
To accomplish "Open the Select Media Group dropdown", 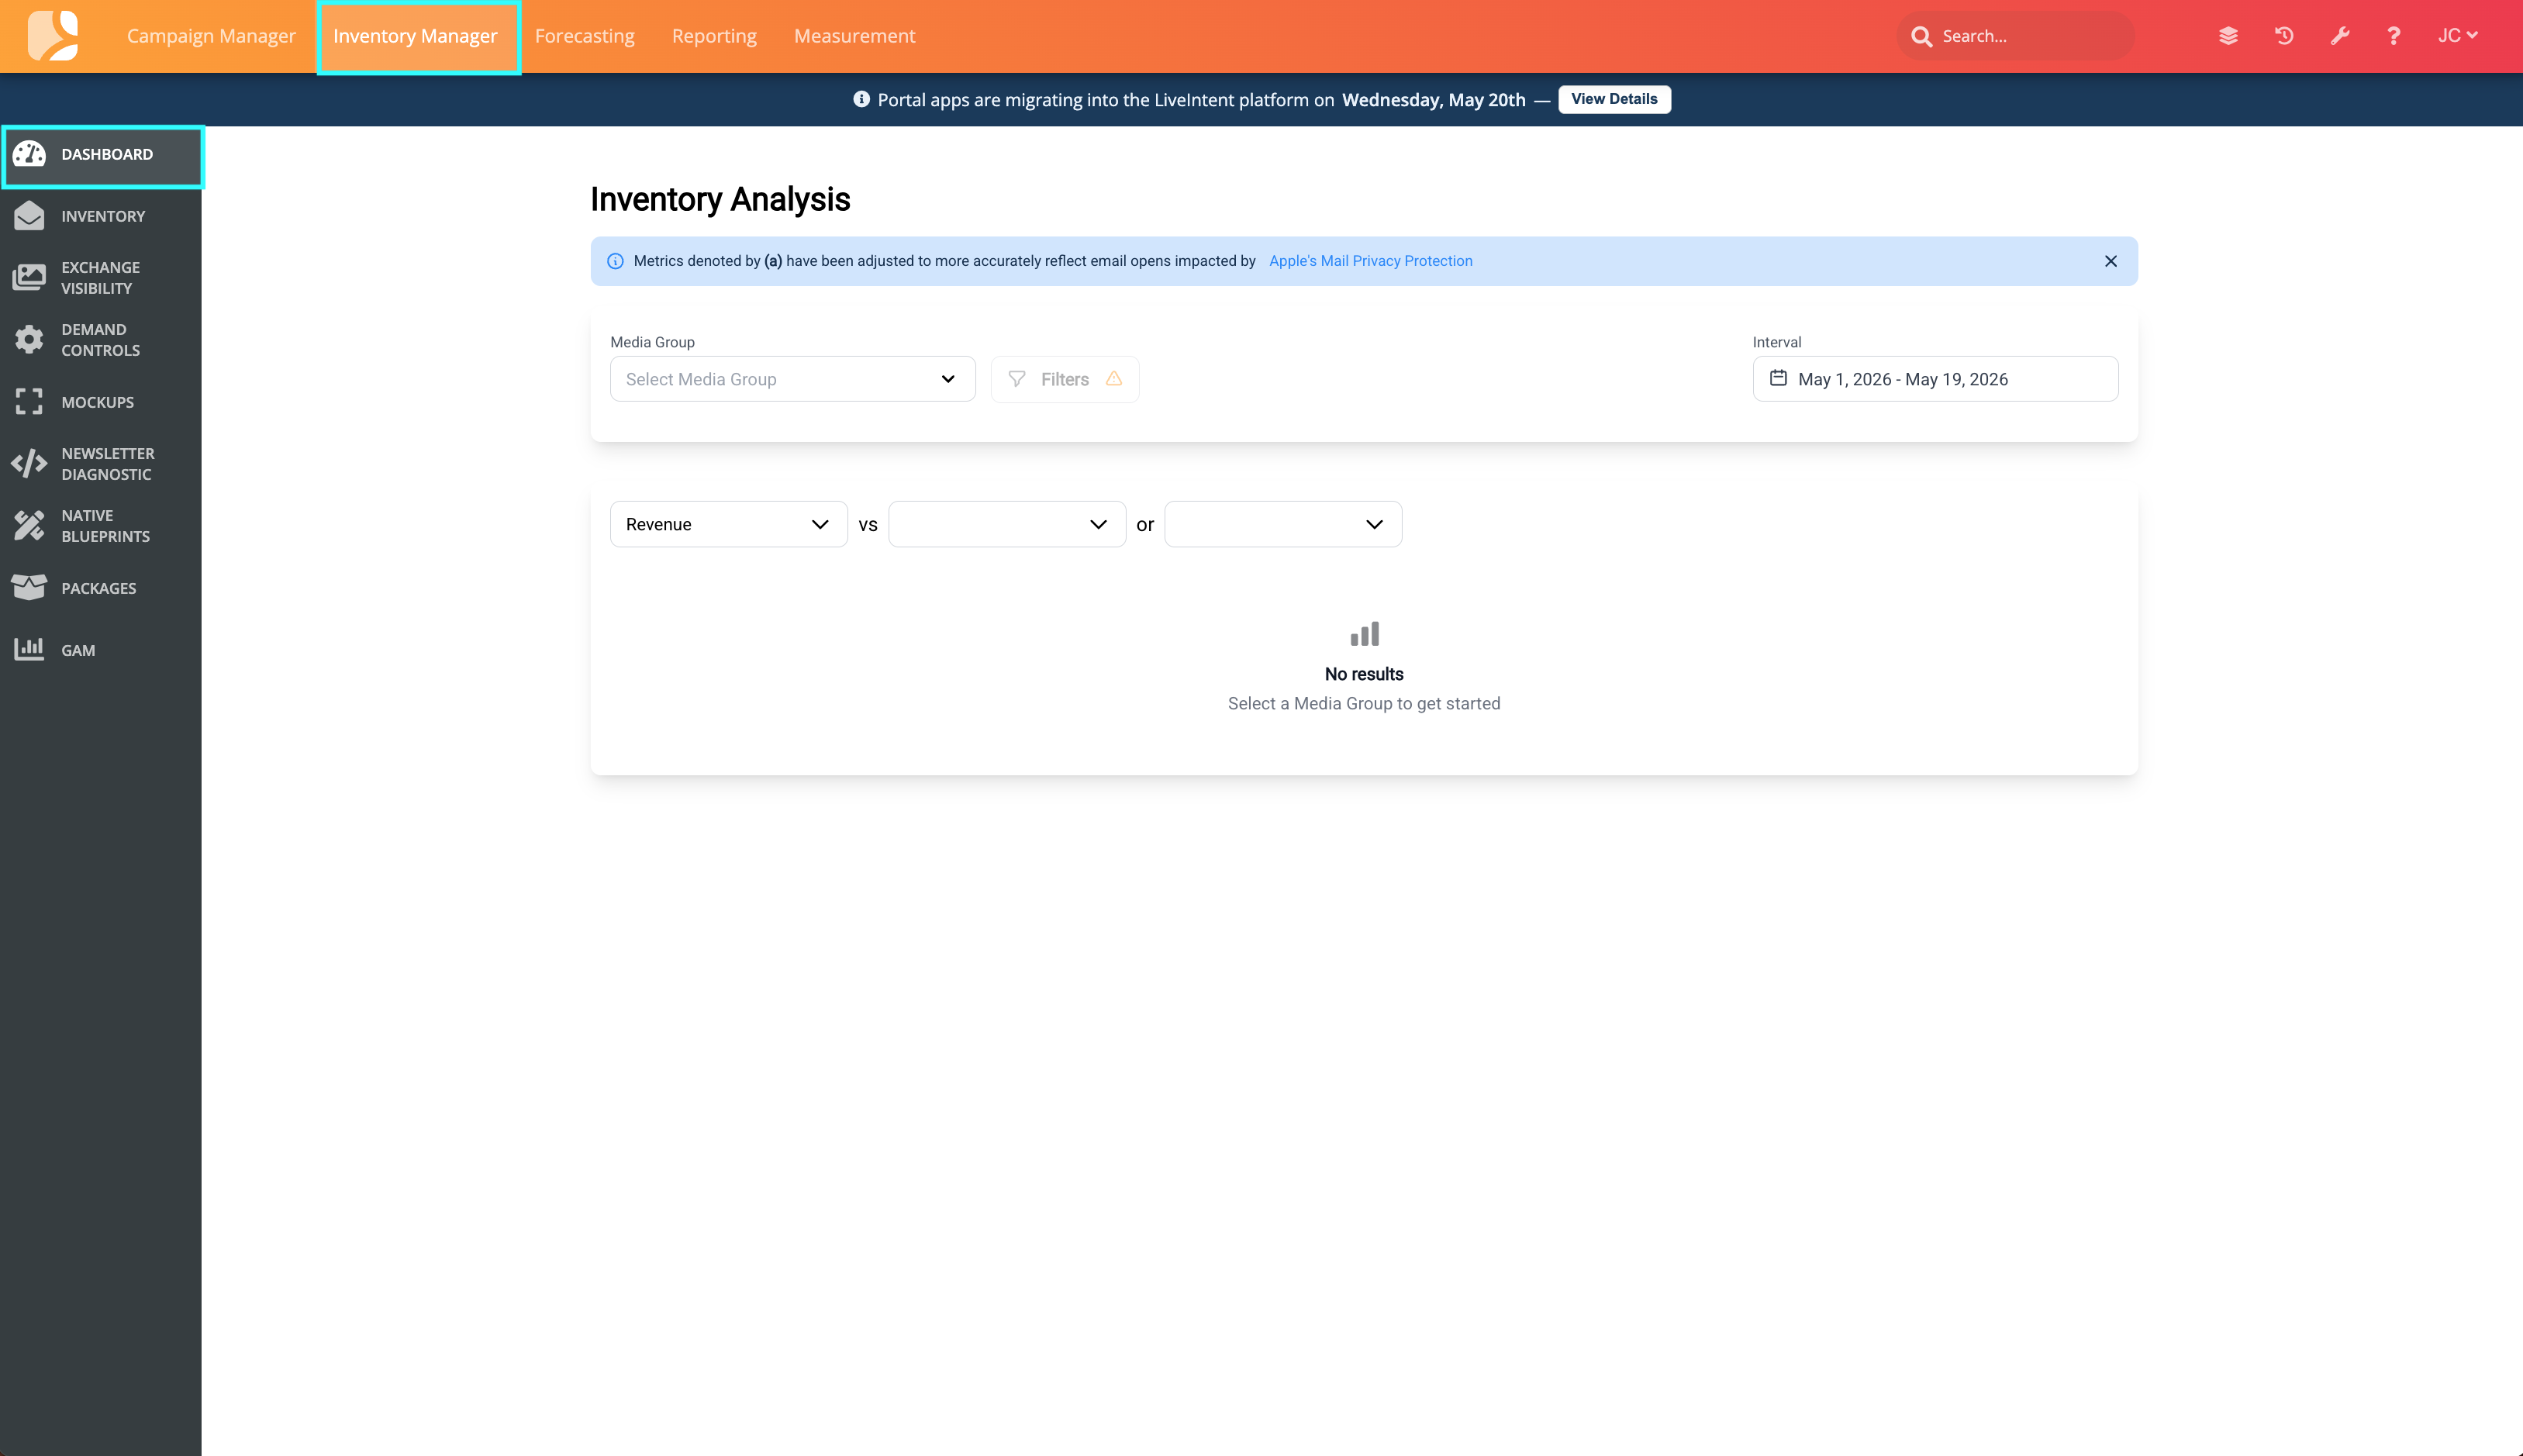I will click(x=792, y=379).
